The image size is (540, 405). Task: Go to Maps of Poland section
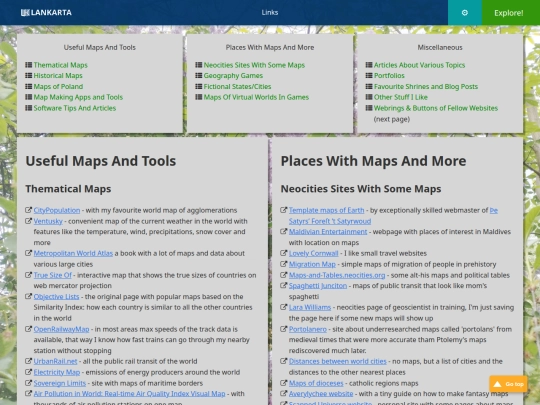(x=58, y=86)
